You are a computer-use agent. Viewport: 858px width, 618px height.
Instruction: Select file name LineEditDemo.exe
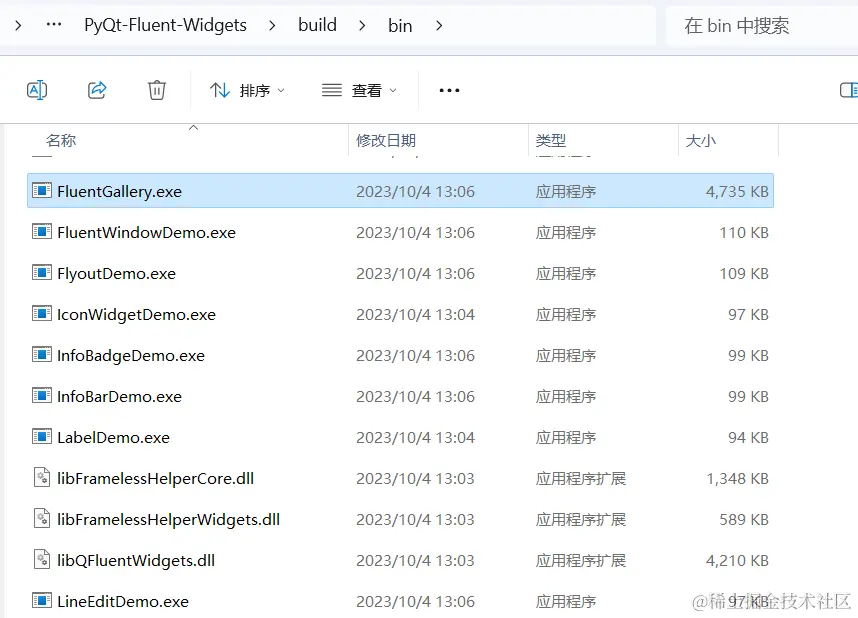pos(123,602)
